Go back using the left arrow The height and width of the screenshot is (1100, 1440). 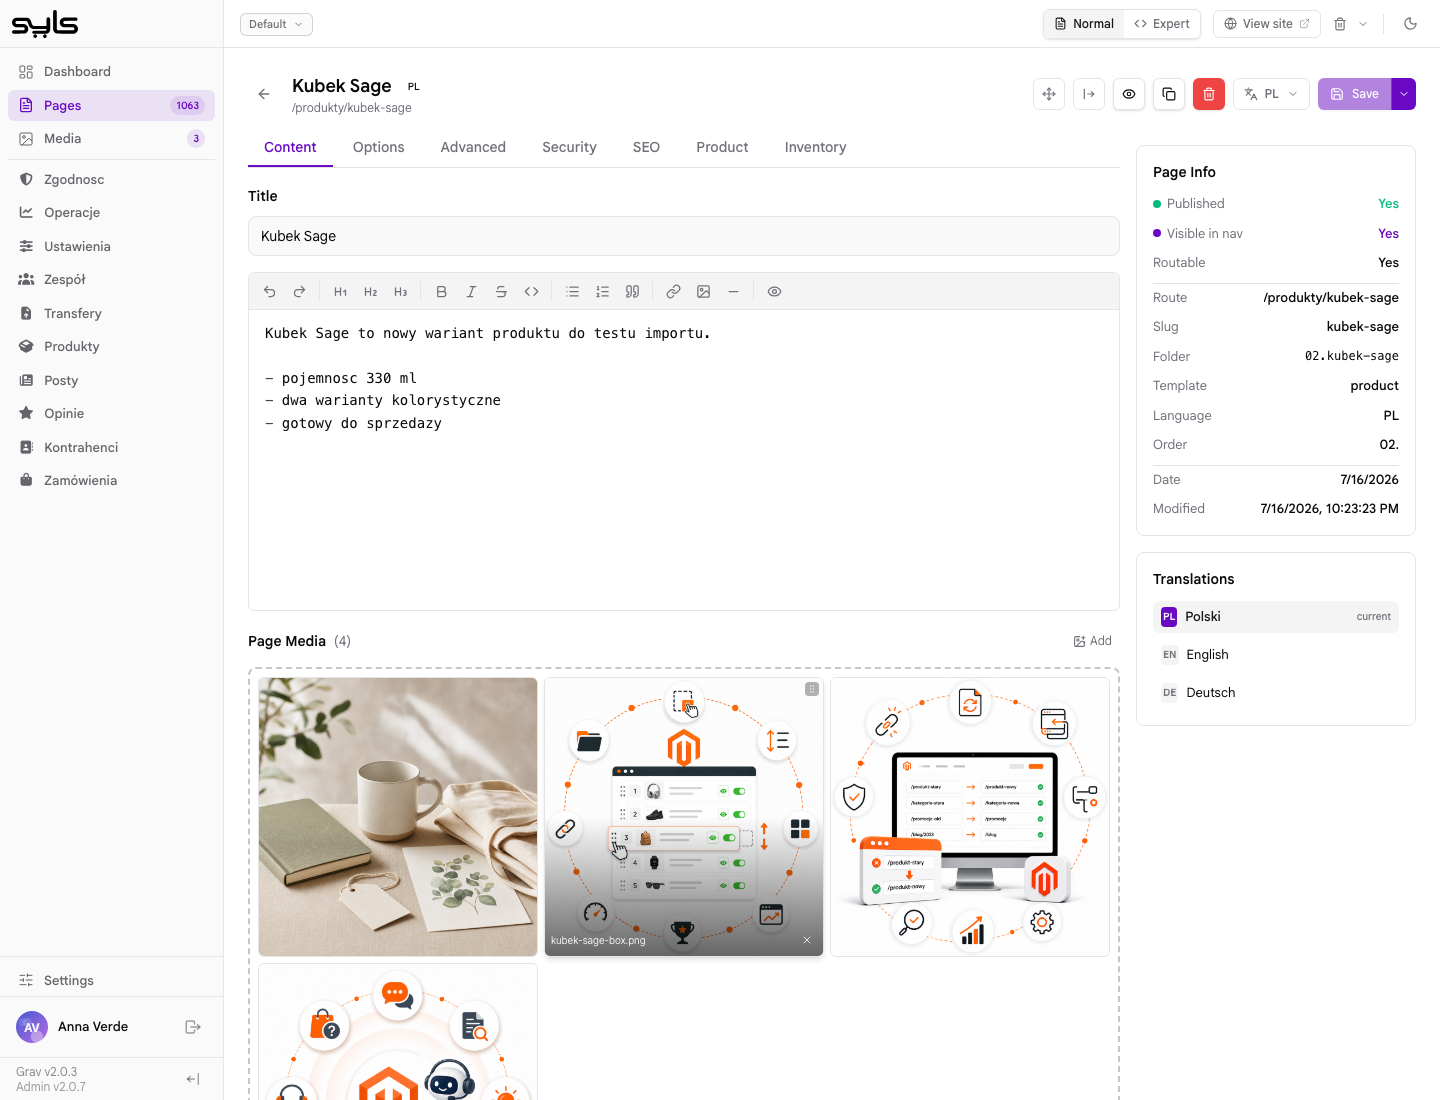(x=264, y=94)
